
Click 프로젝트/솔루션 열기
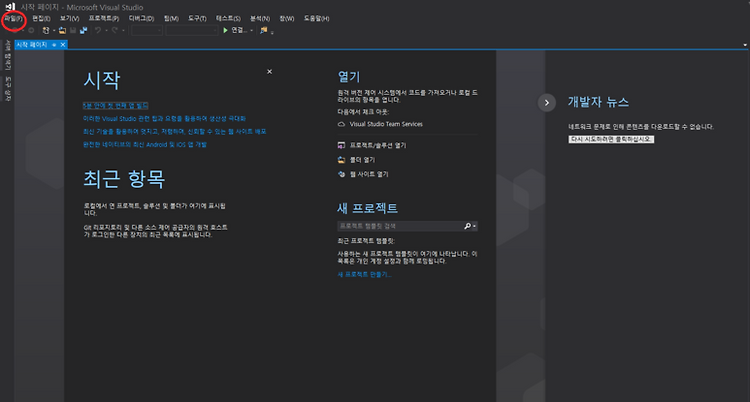pos(378,145)
